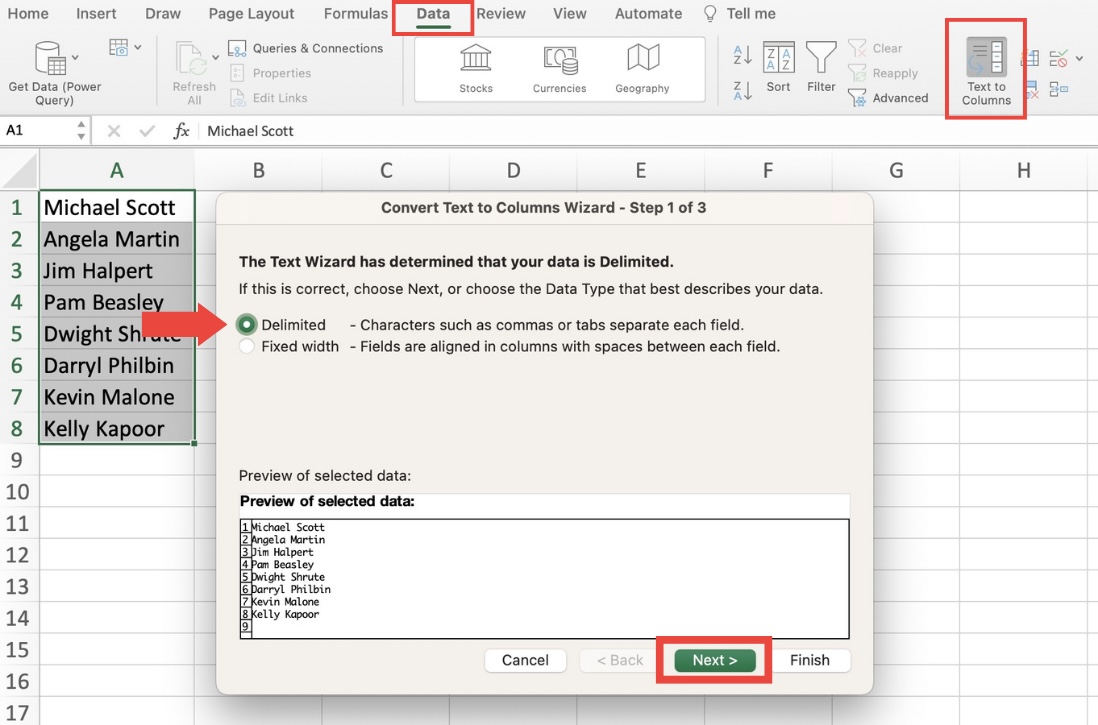Click the Name Box stepper arrows
This screenshot has height=725, width=1098.
tap(81, 130)
